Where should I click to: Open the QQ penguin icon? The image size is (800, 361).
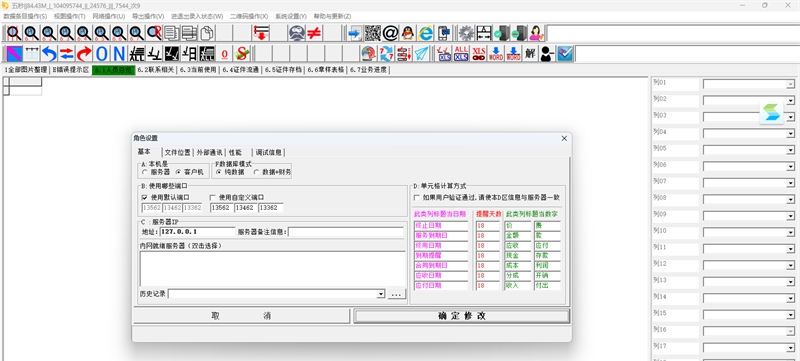(x=408, y=33)
